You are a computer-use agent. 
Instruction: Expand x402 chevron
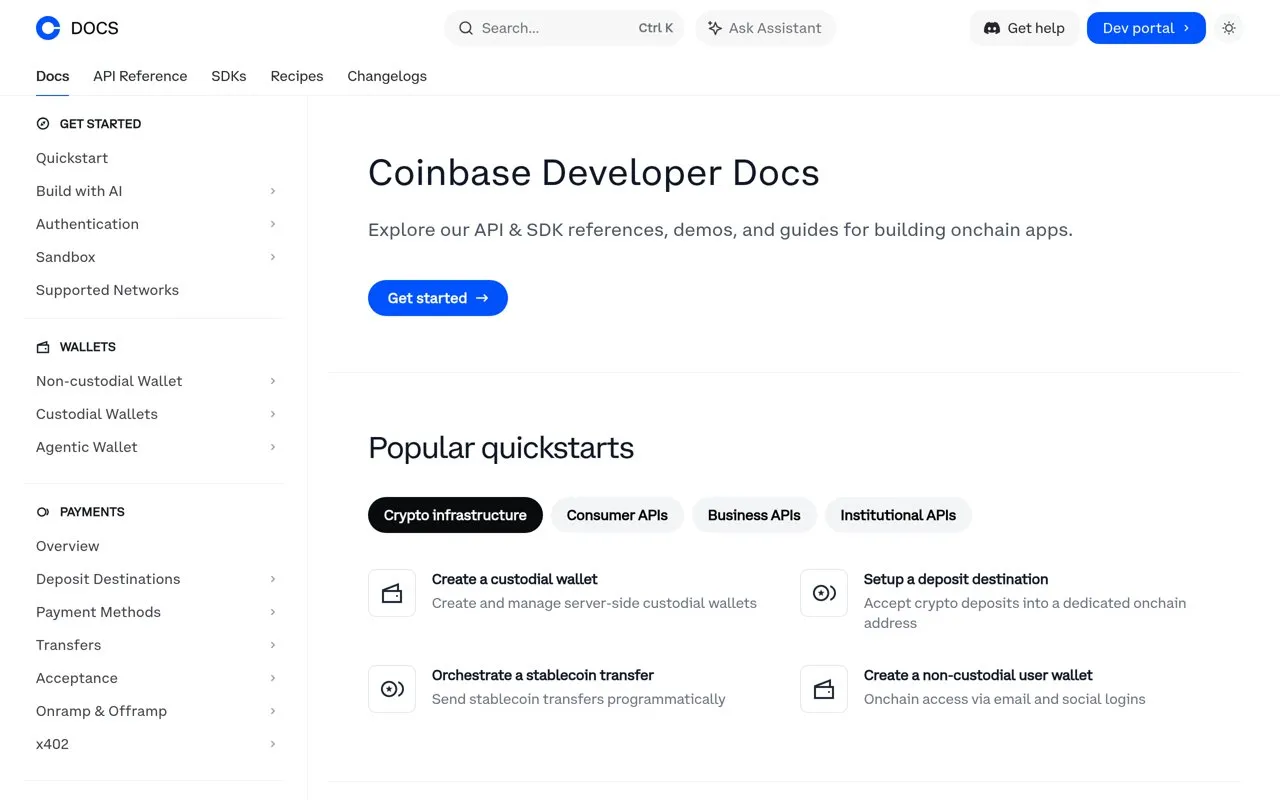(x=273, y=744)
